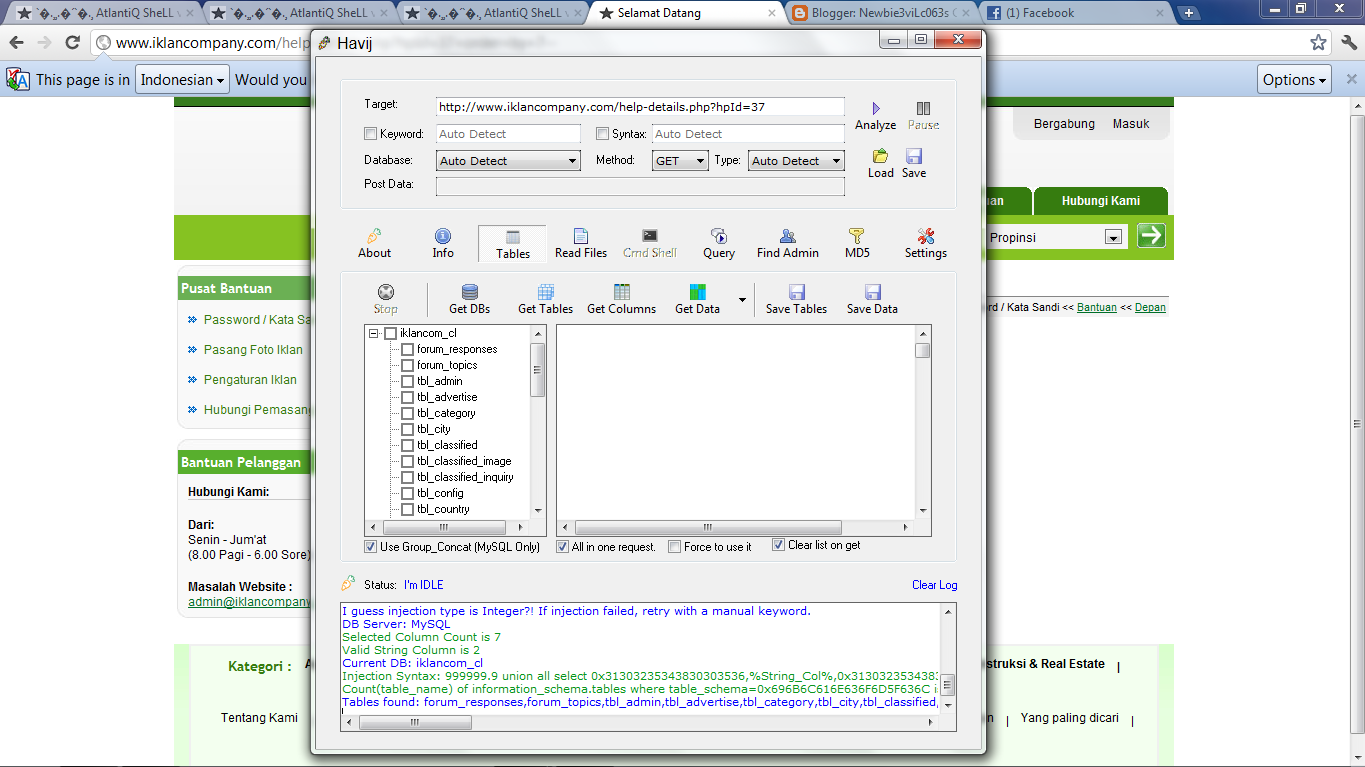The image size is (1365, 767).
Task: Click the Clear Log link
Action: coord(934,585)
